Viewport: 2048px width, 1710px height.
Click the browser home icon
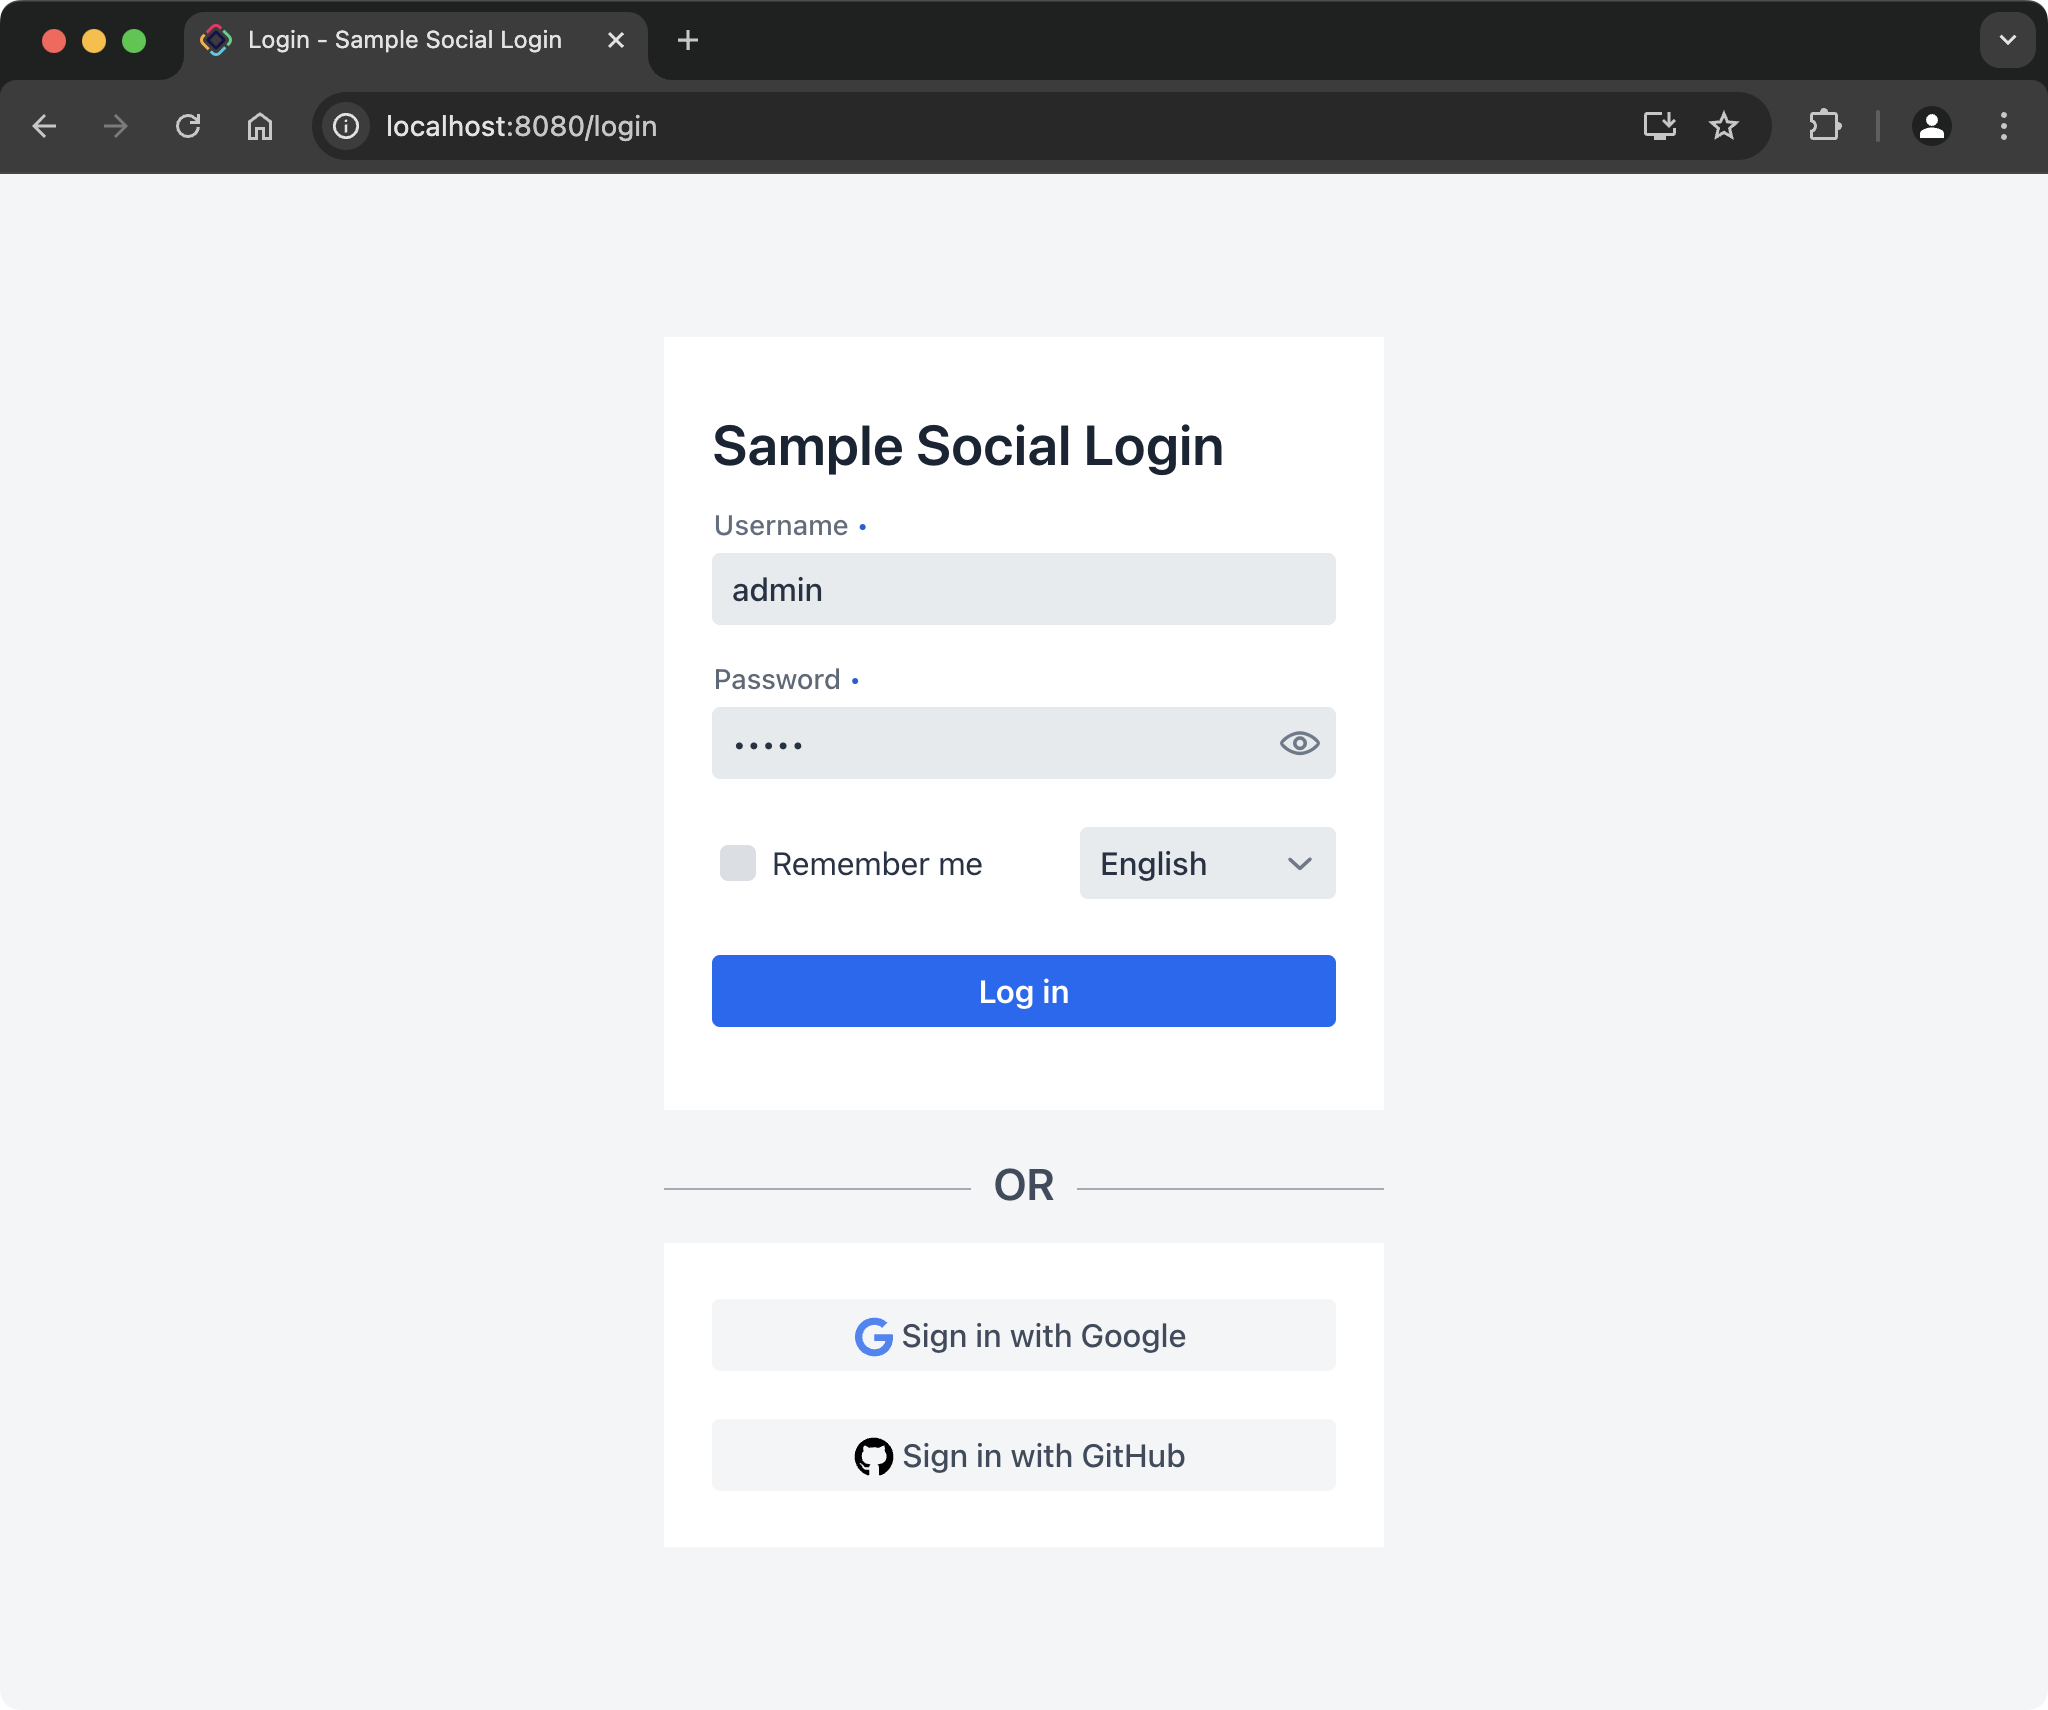pyautogui.click(x=261, y=126)
